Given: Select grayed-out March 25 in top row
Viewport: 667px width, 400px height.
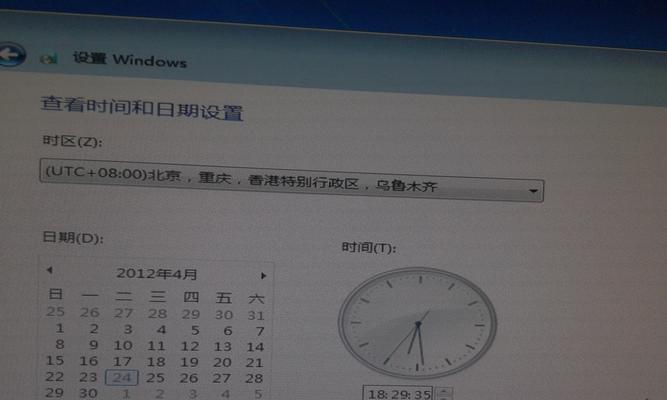Looking at the screenshot, I should (55, 311).
